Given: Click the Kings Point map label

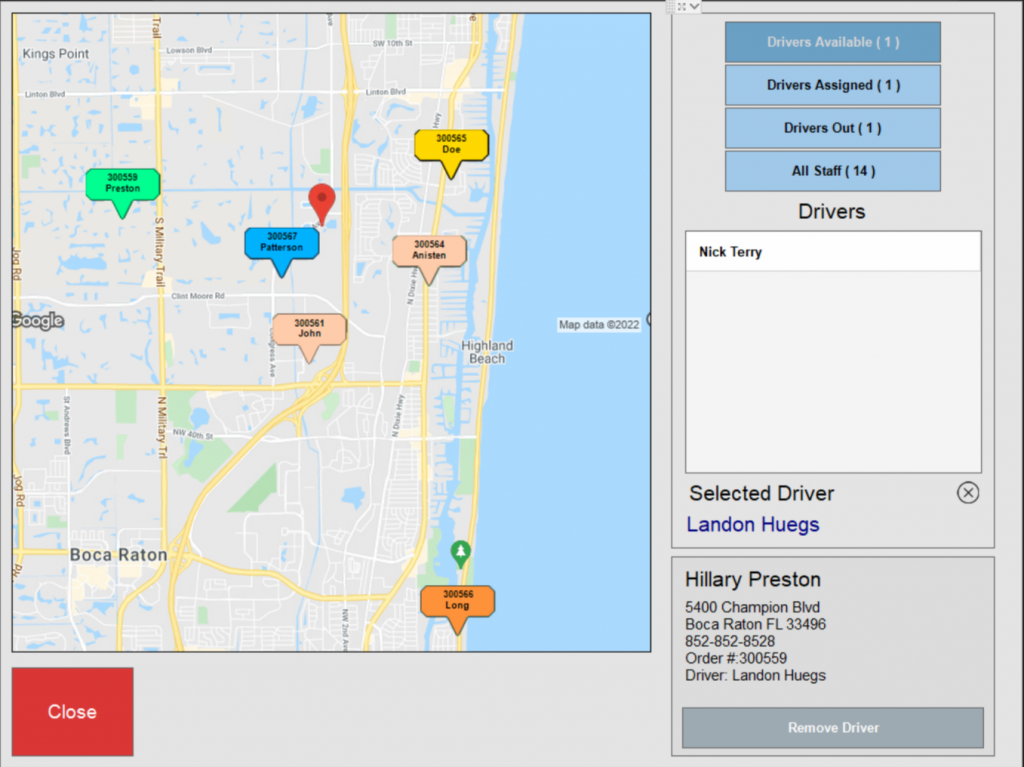Looking at the screenshot, I should click(56, 54).
